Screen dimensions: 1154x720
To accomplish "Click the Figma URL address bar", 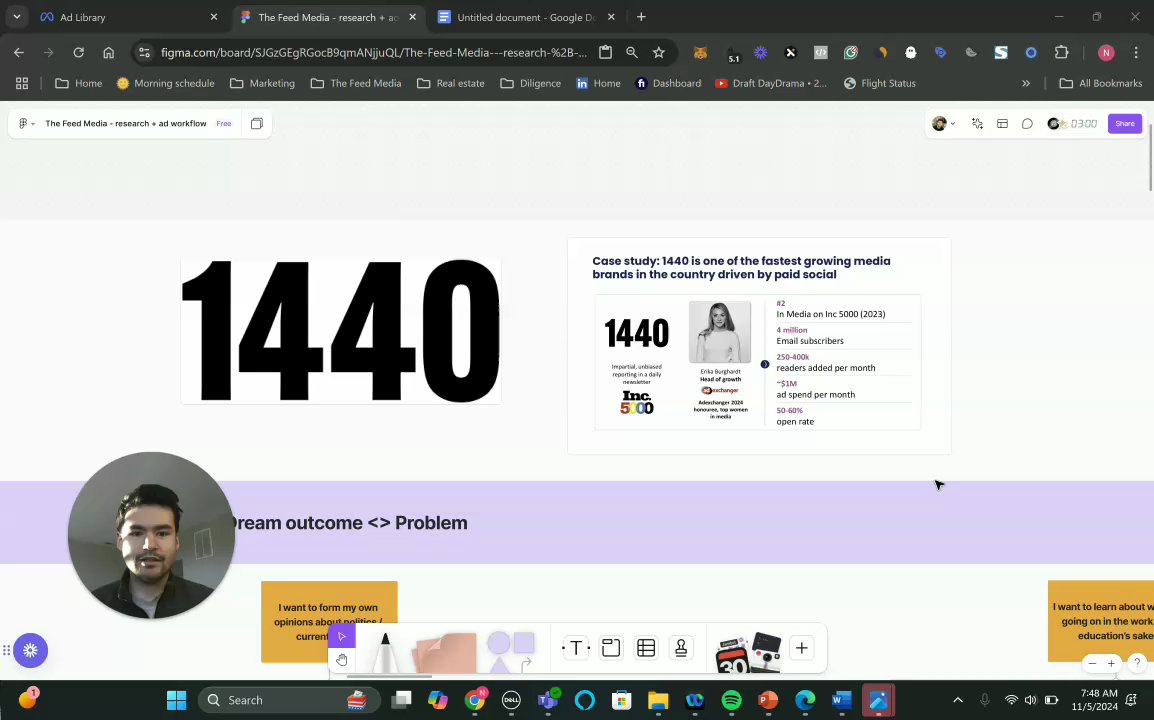I will pos(374,52).
